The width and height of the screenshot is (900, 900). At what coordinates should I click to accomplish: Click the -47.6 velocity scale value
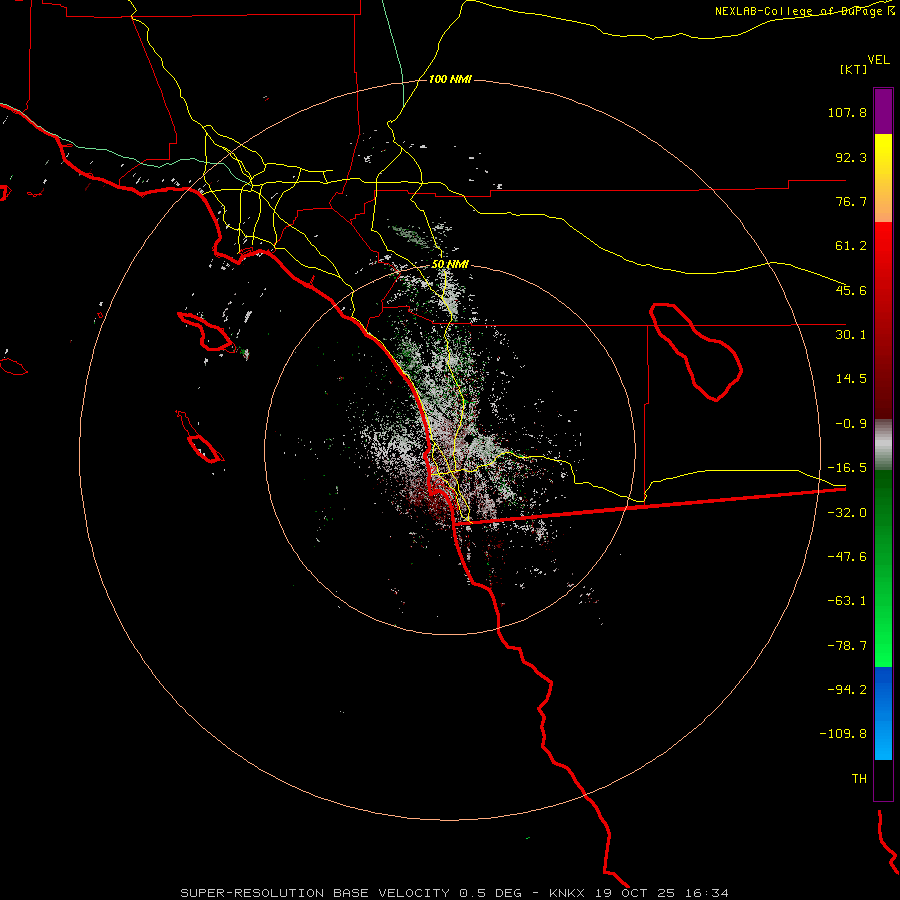click(847, 557)
